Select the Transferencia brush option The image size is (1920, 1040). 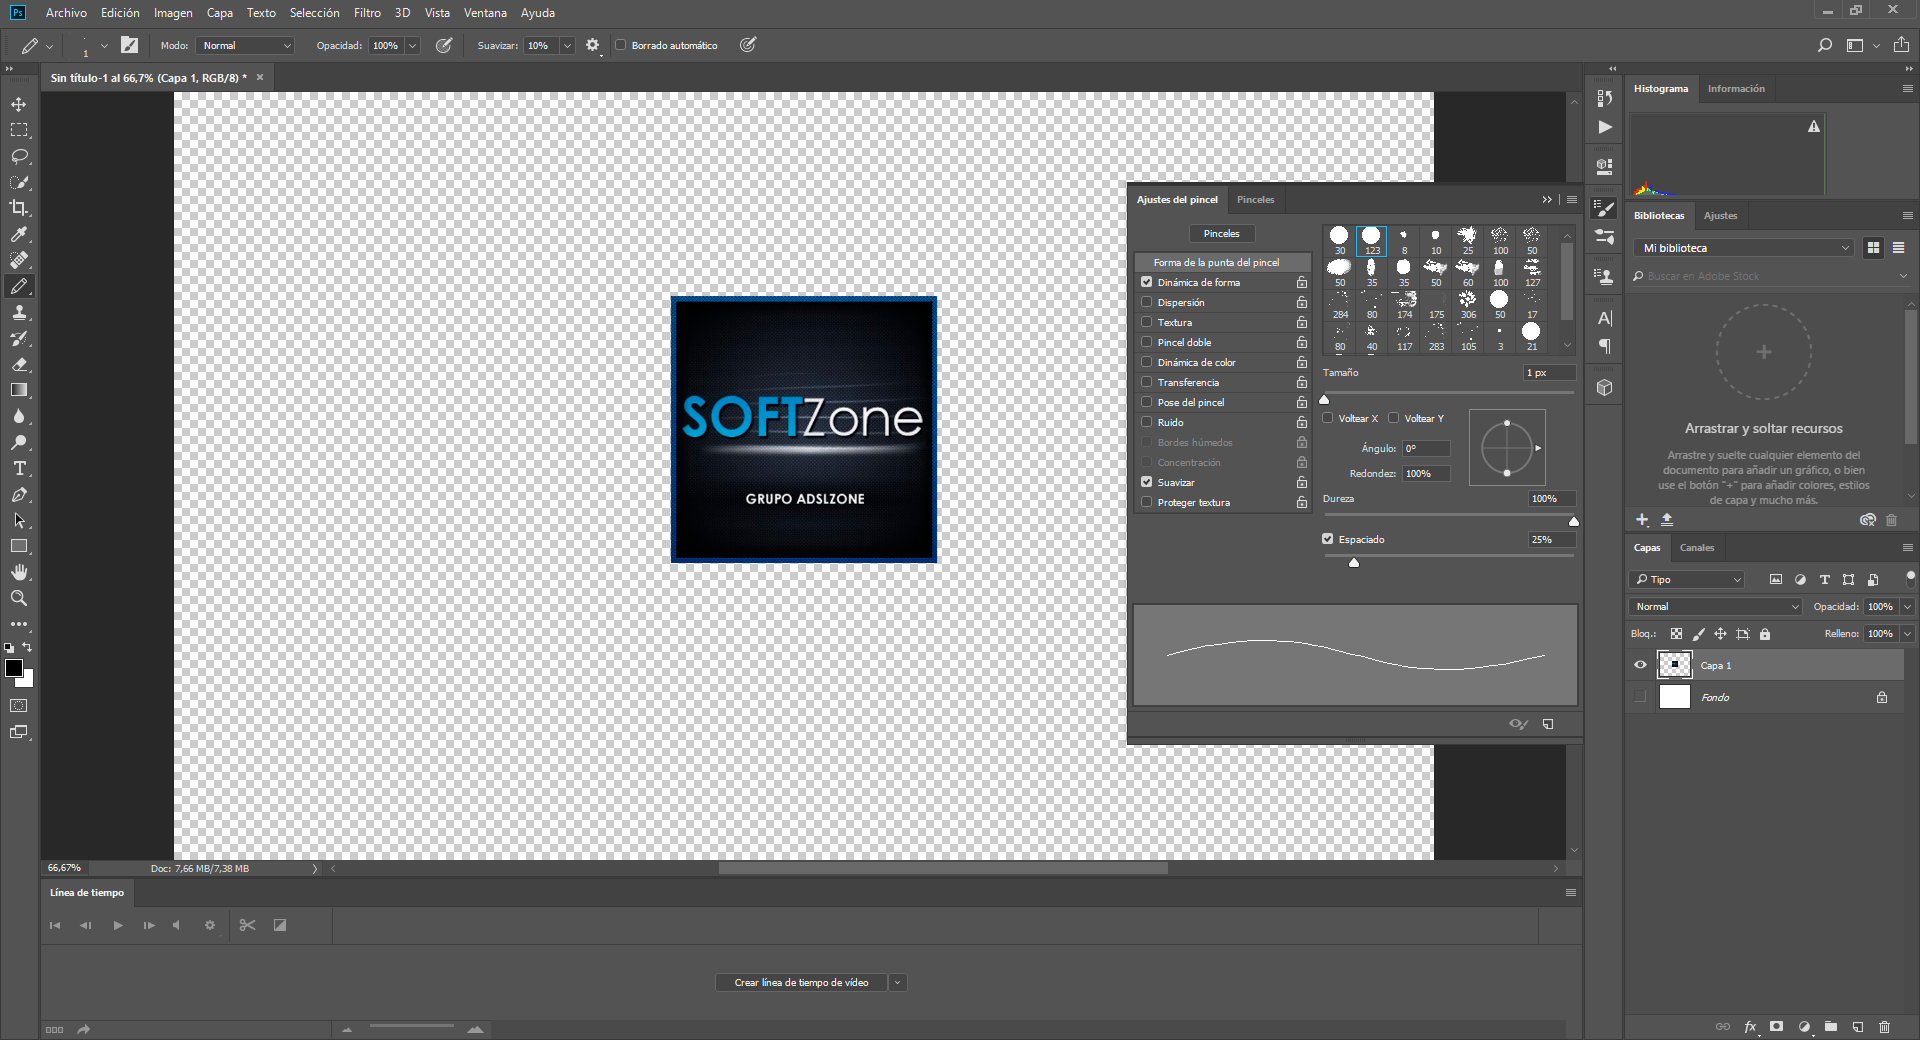(1188, 382)
